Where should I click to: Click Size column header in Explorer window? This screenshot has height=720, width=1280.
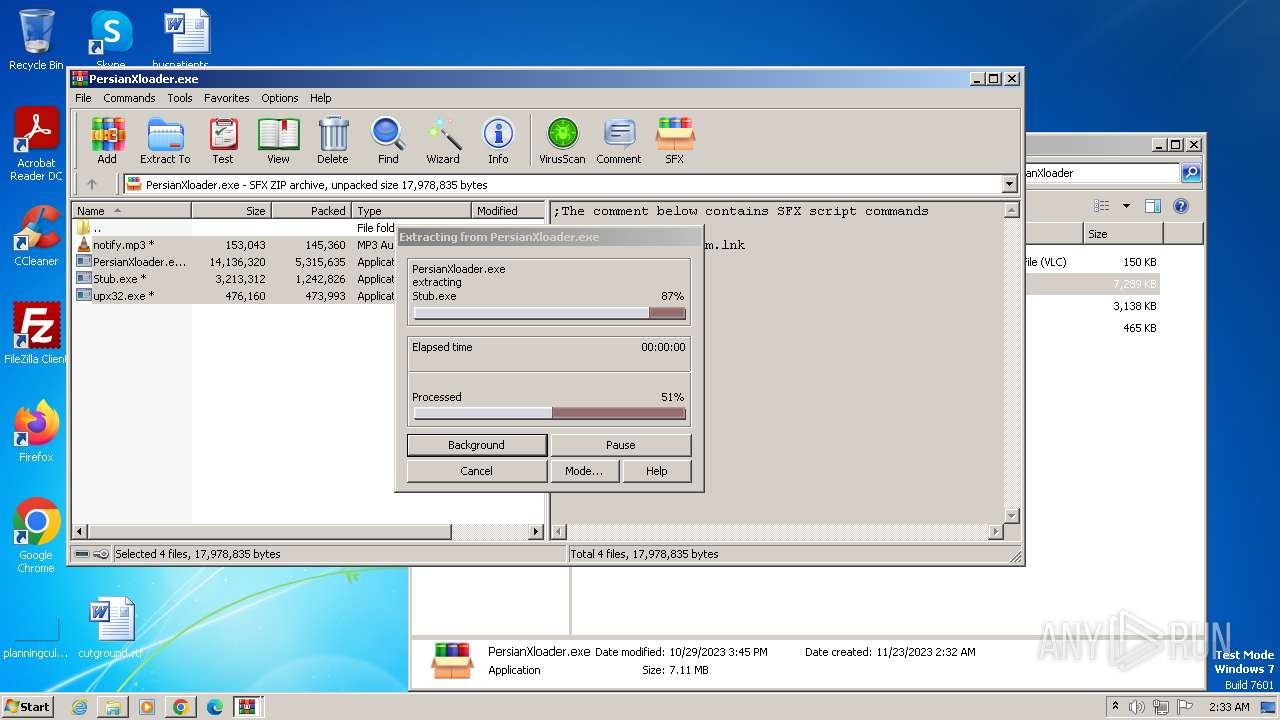coord(1123,234)
